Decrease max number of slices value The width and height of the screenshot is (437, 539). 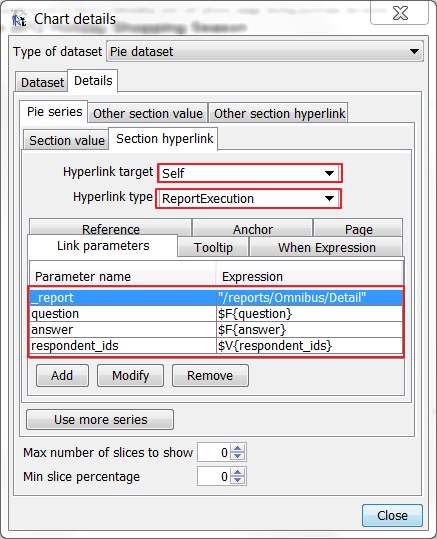click(x=238, y=456)
